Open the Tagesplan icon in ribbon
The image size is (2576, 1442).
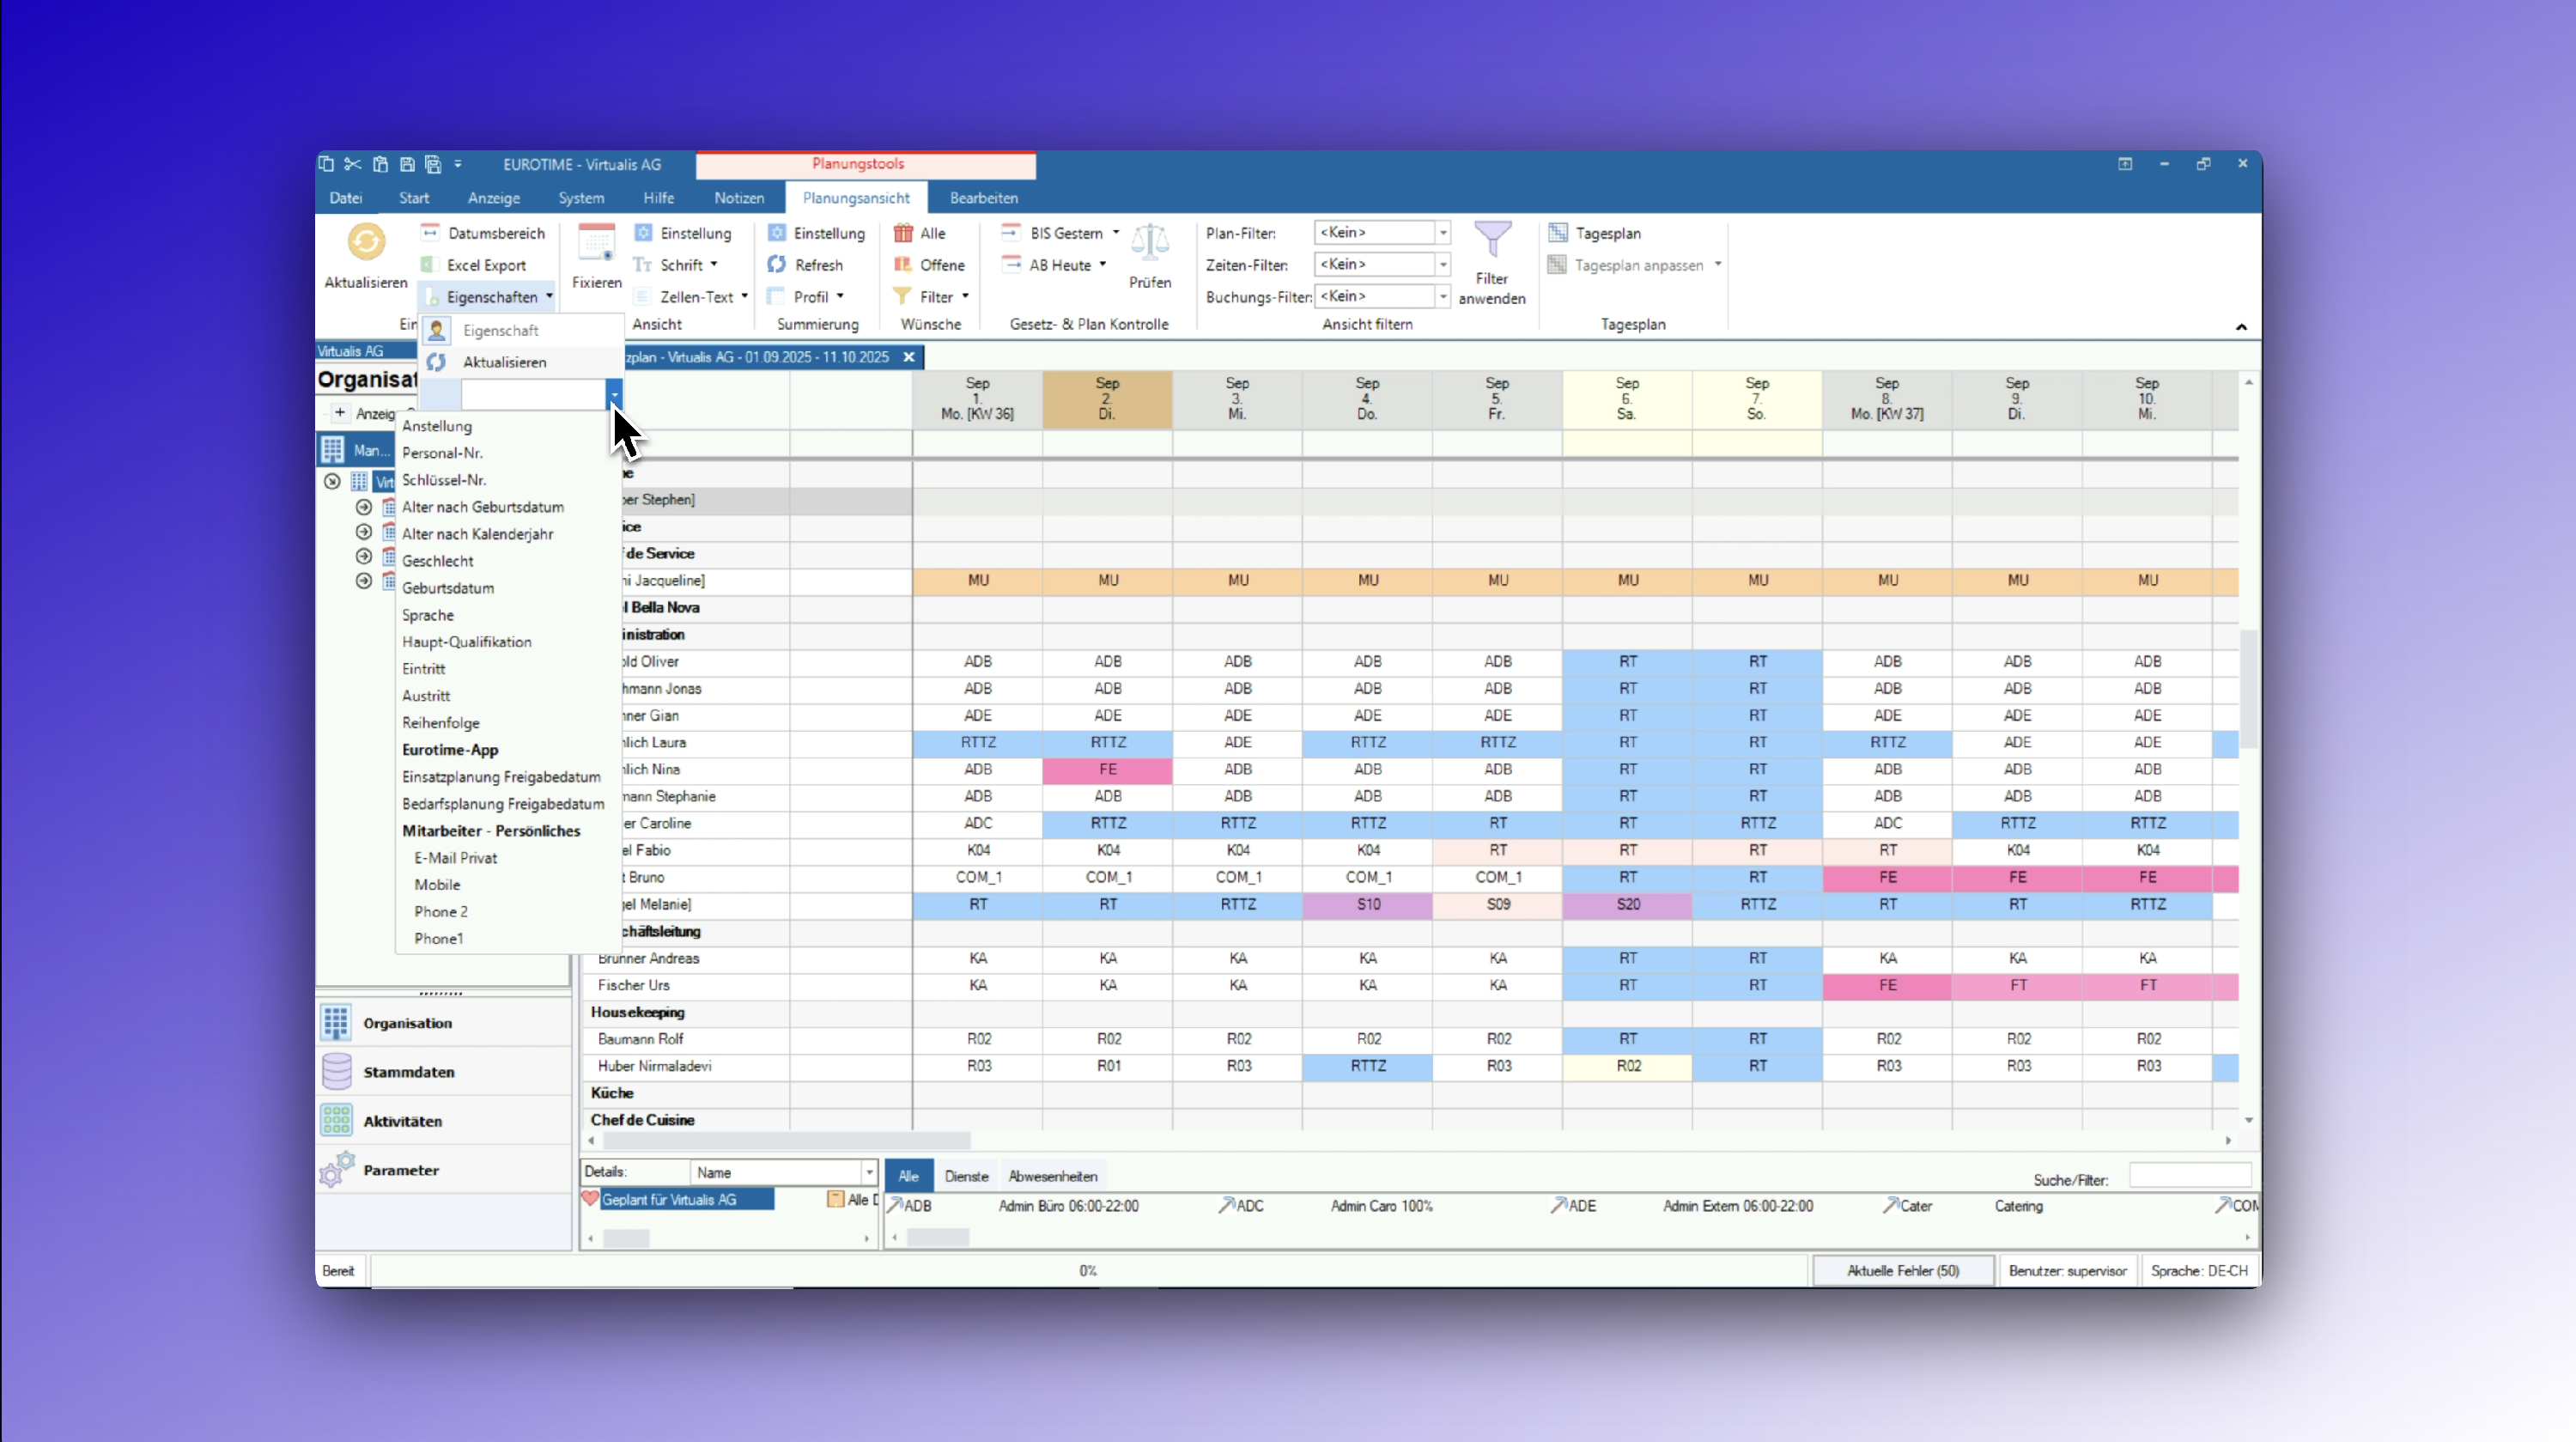[x=1557, y=233]
